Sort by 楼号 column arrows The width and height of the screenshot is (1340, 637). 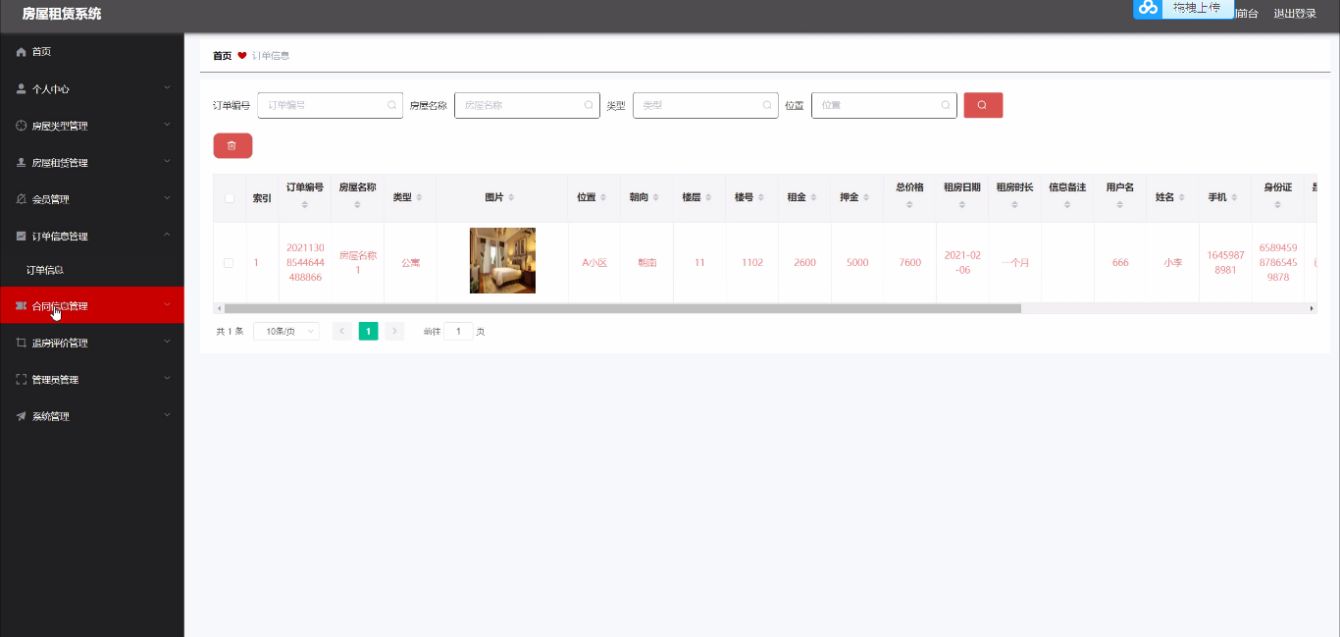761,198
